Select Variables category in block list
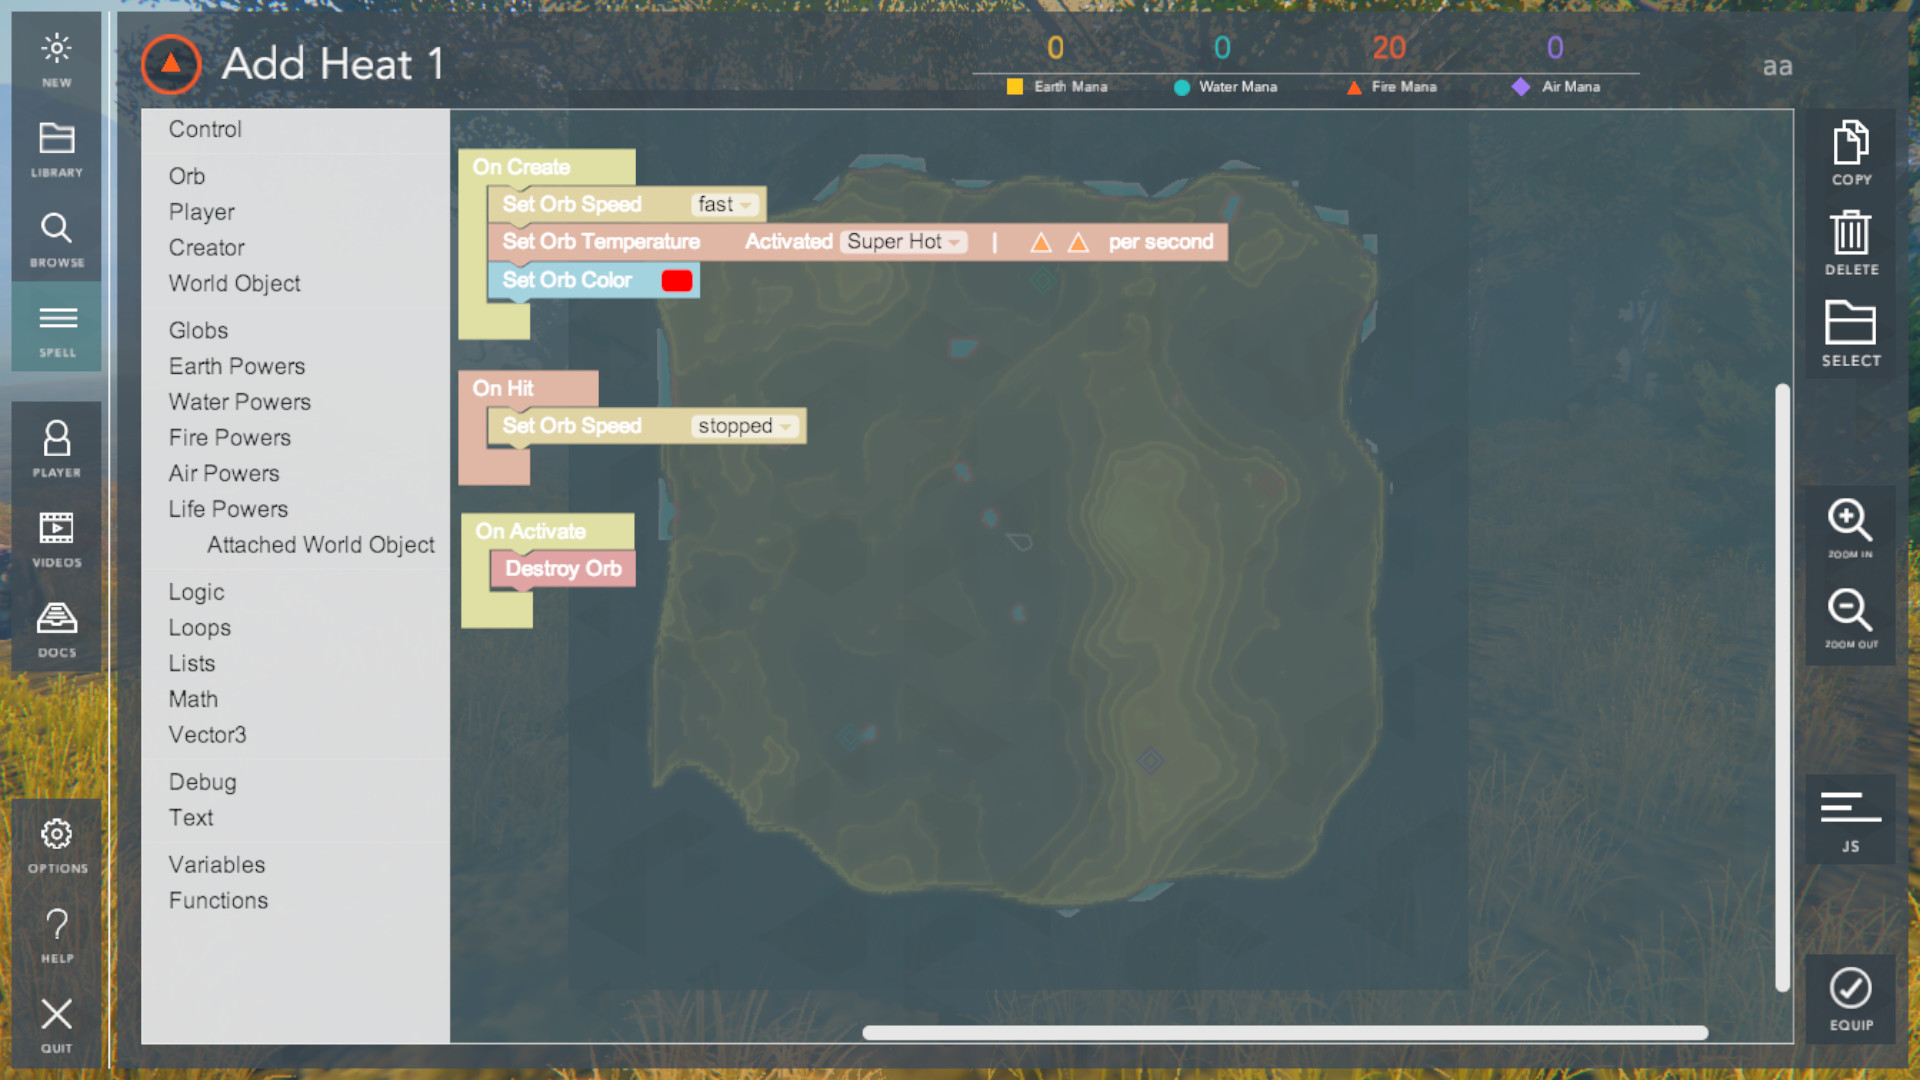The height and width of the screenshot is (1080, 1920). 215,864
